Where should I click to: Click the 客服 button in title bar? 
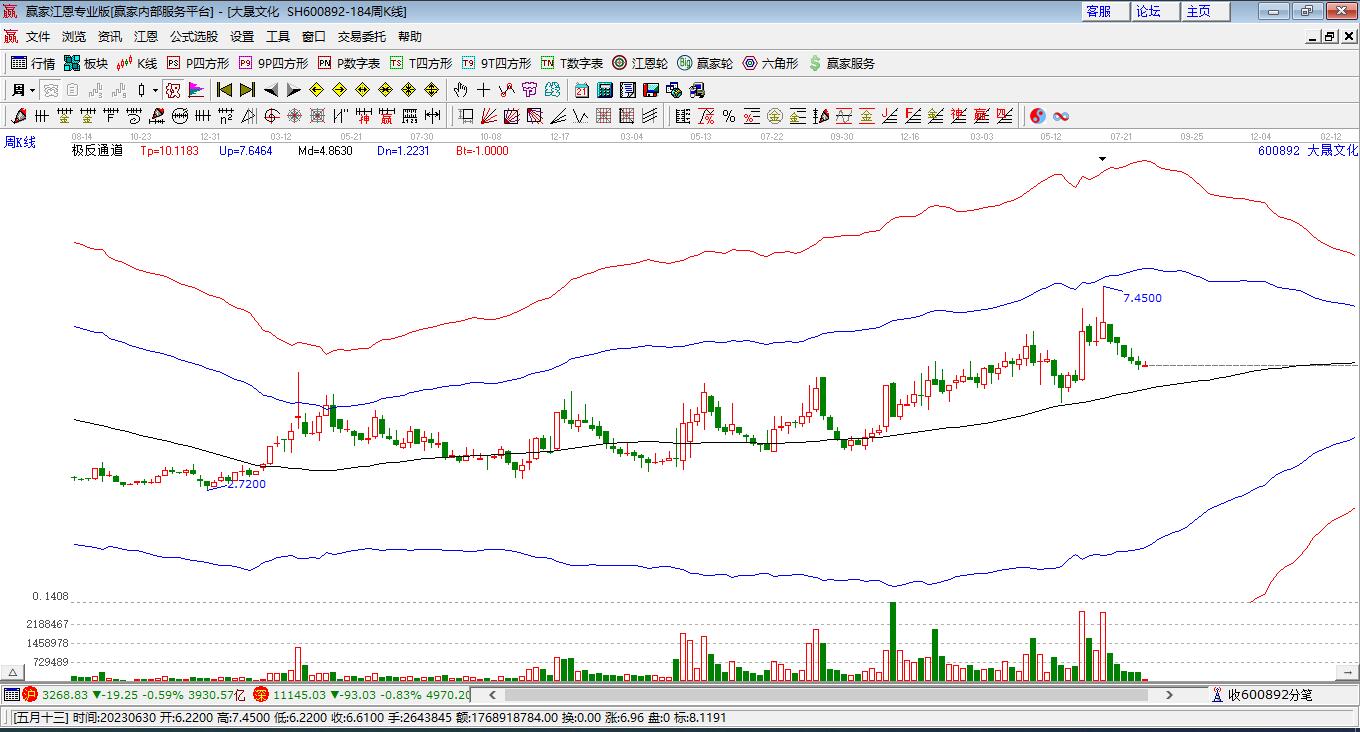(1098, 11)
